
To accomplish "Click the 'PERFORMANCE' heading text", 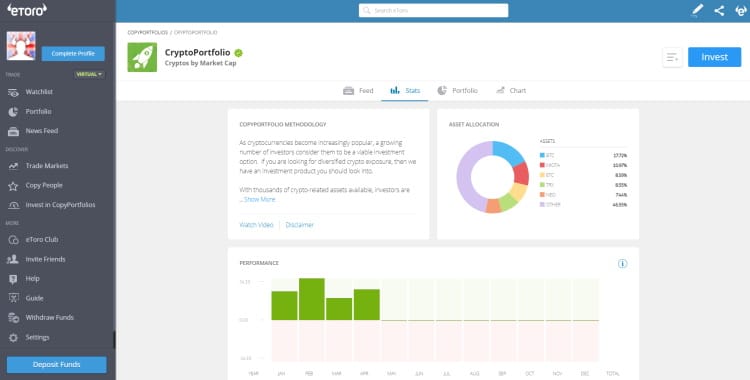I will [x=259, y=263].
